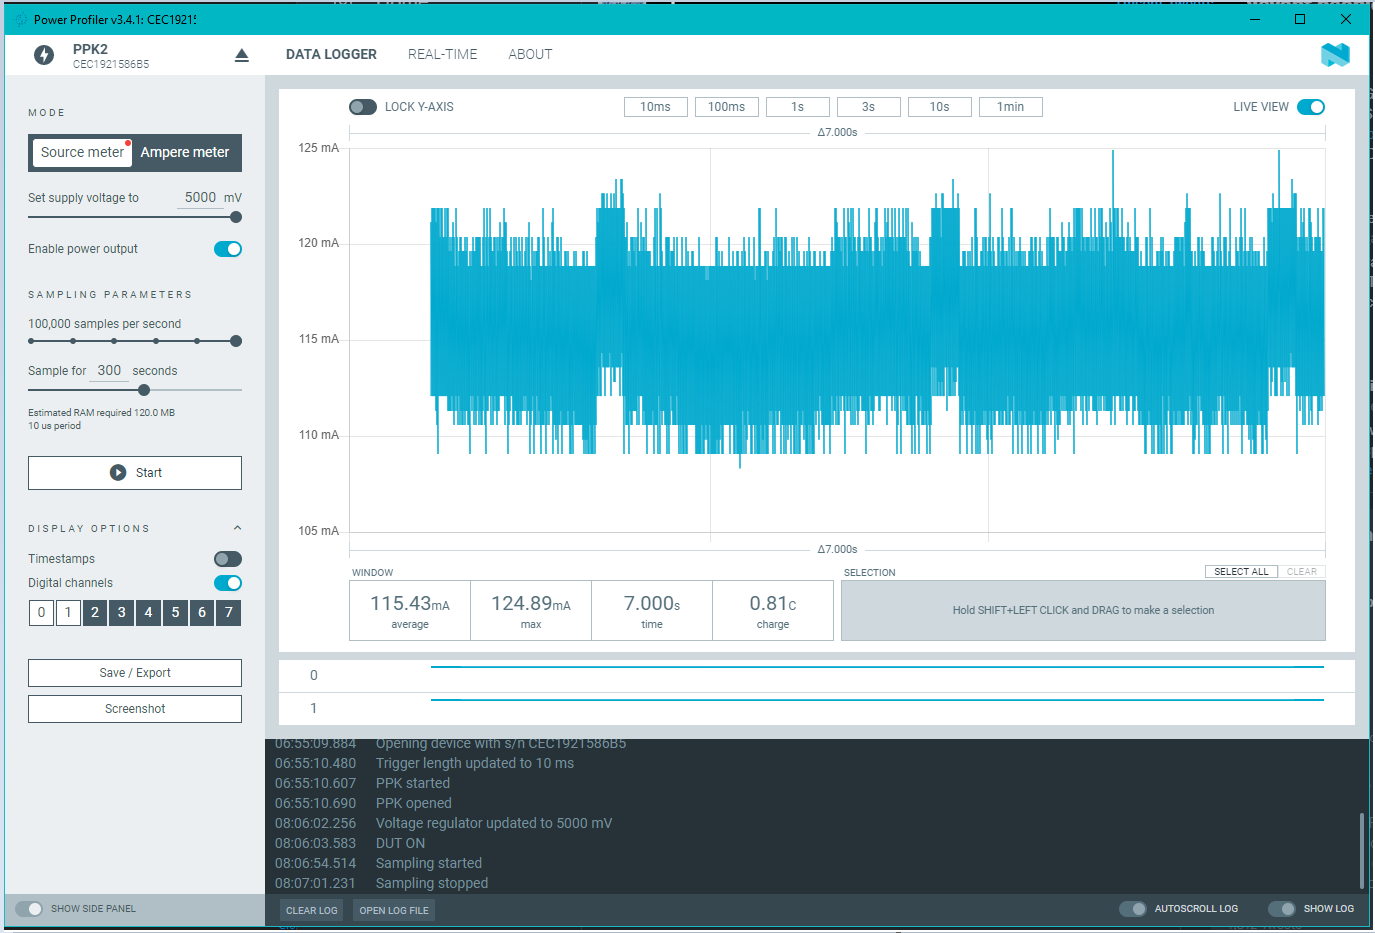Click the Clear Log button
1375x933 pixels.
click(x=312, y=911)
